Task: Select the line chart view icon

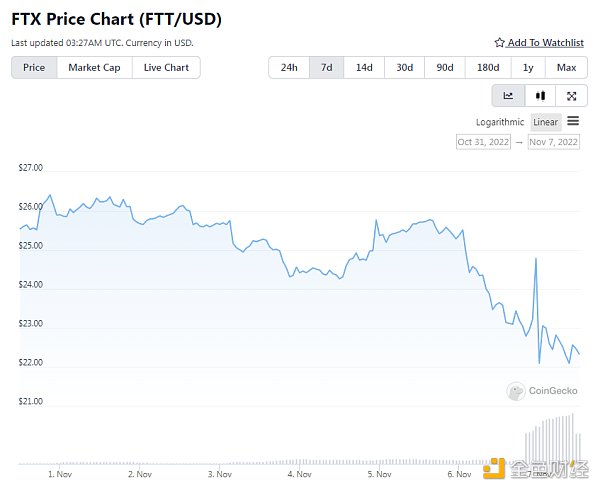Action: point(508,96)
